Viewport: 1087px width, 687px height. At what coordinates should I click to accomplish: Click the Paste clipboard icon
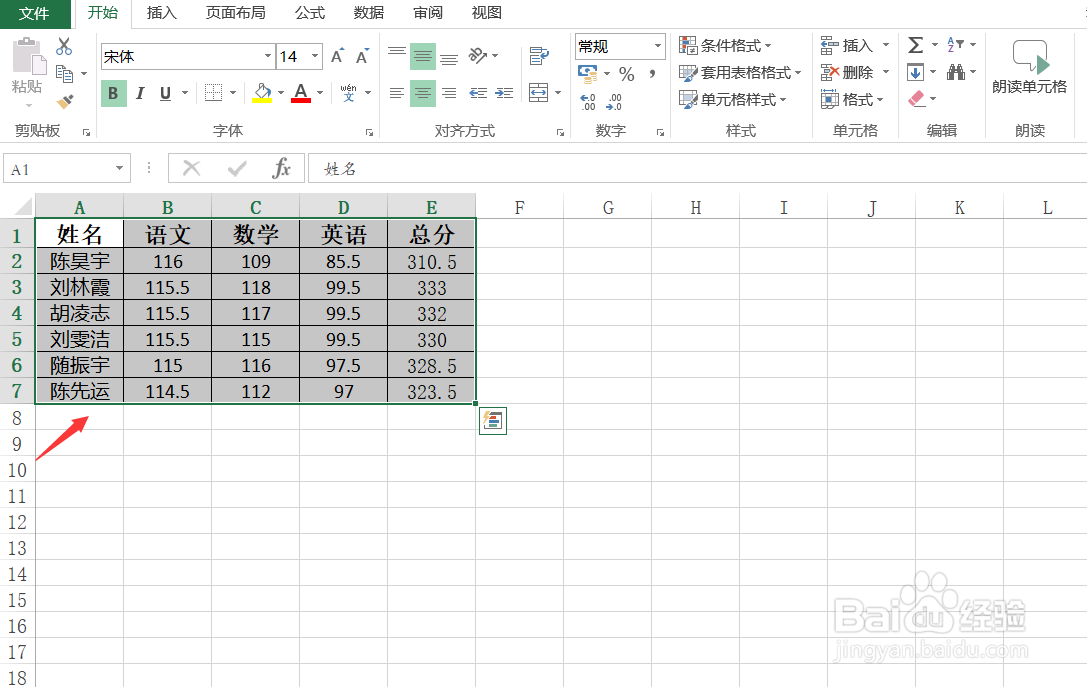[x=28, y=57]
